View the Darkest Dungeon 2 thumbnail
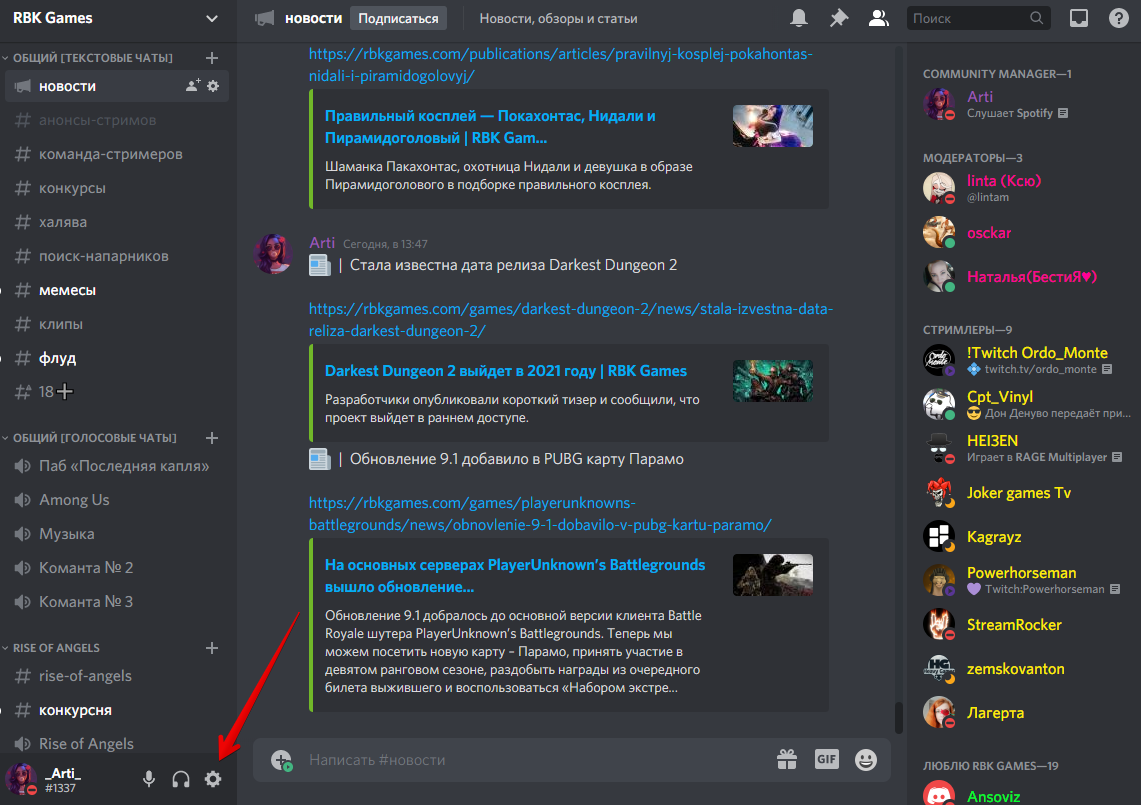Image resolution: width=1141 pixels, height=805 pixels. pos(773,381)
